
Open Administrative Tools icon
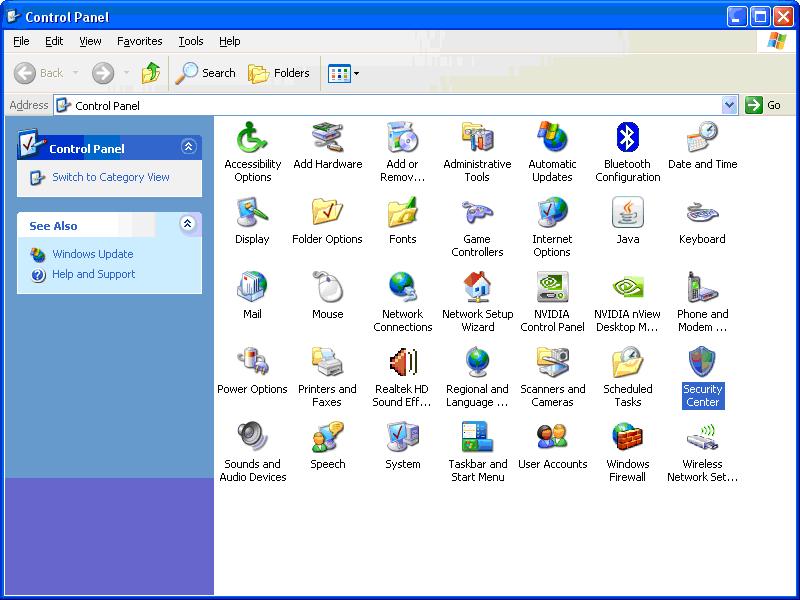point(477,152)
